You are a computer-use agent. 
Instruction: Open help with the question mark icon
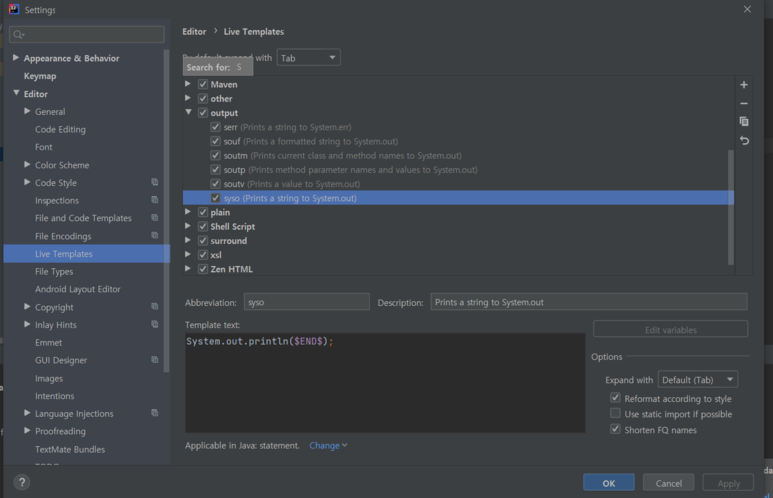(x=22, y=482)
